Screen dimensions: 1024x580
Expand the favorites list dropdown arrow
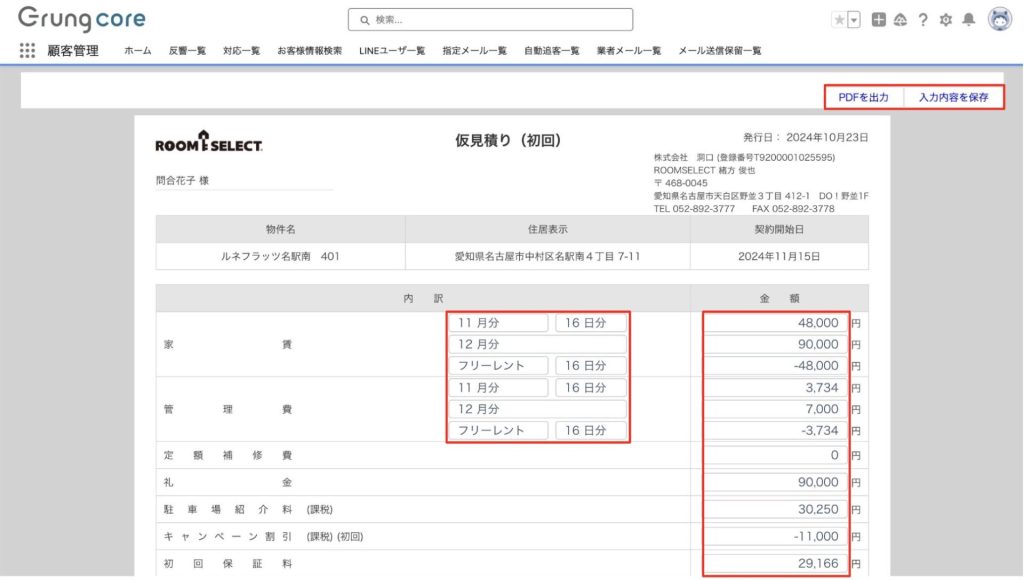coord(853,20)
